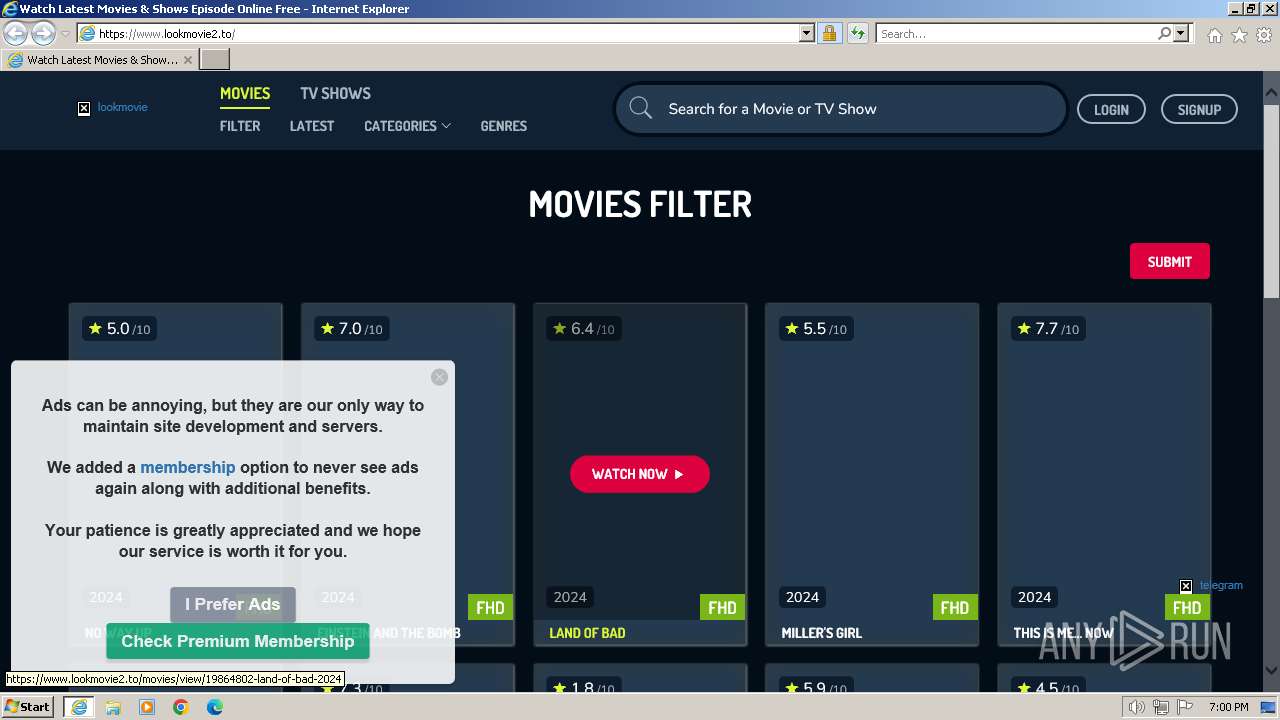
Task: Click the 2024 year label on Miller's Girl
Action: 802,597
